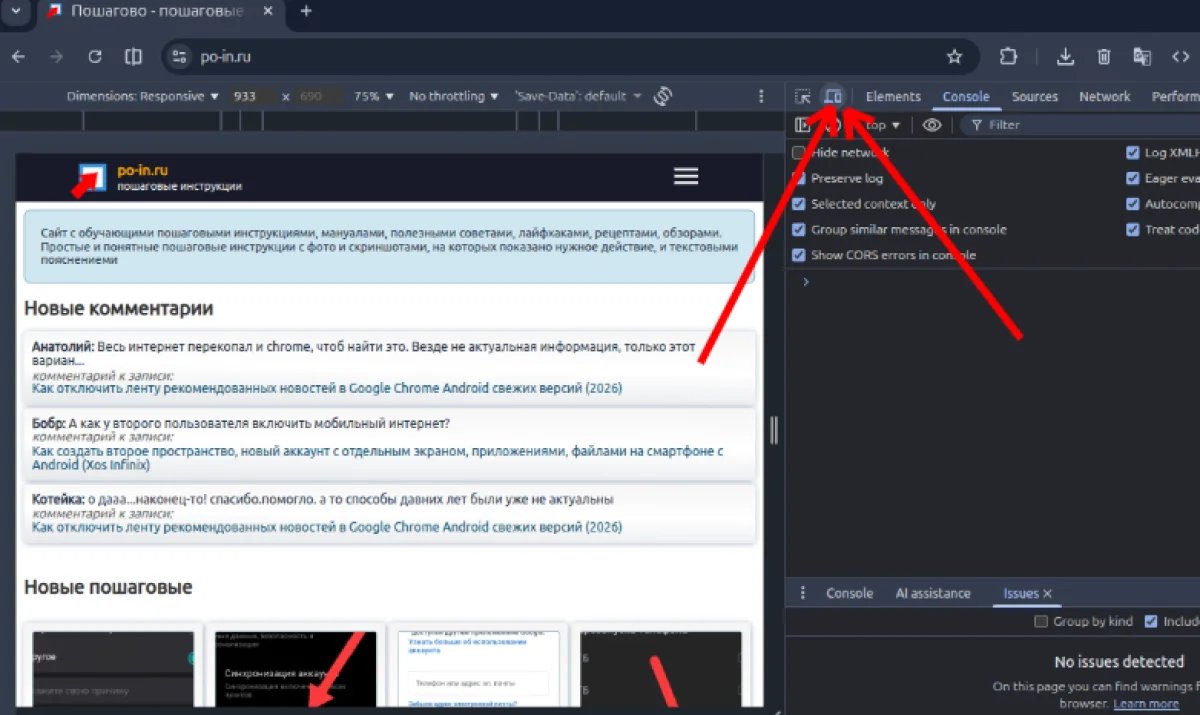This screenshot has height=715, width=1200.
Task: Open the hamburger menu on po-in.ru site
Action: [686, 176]
